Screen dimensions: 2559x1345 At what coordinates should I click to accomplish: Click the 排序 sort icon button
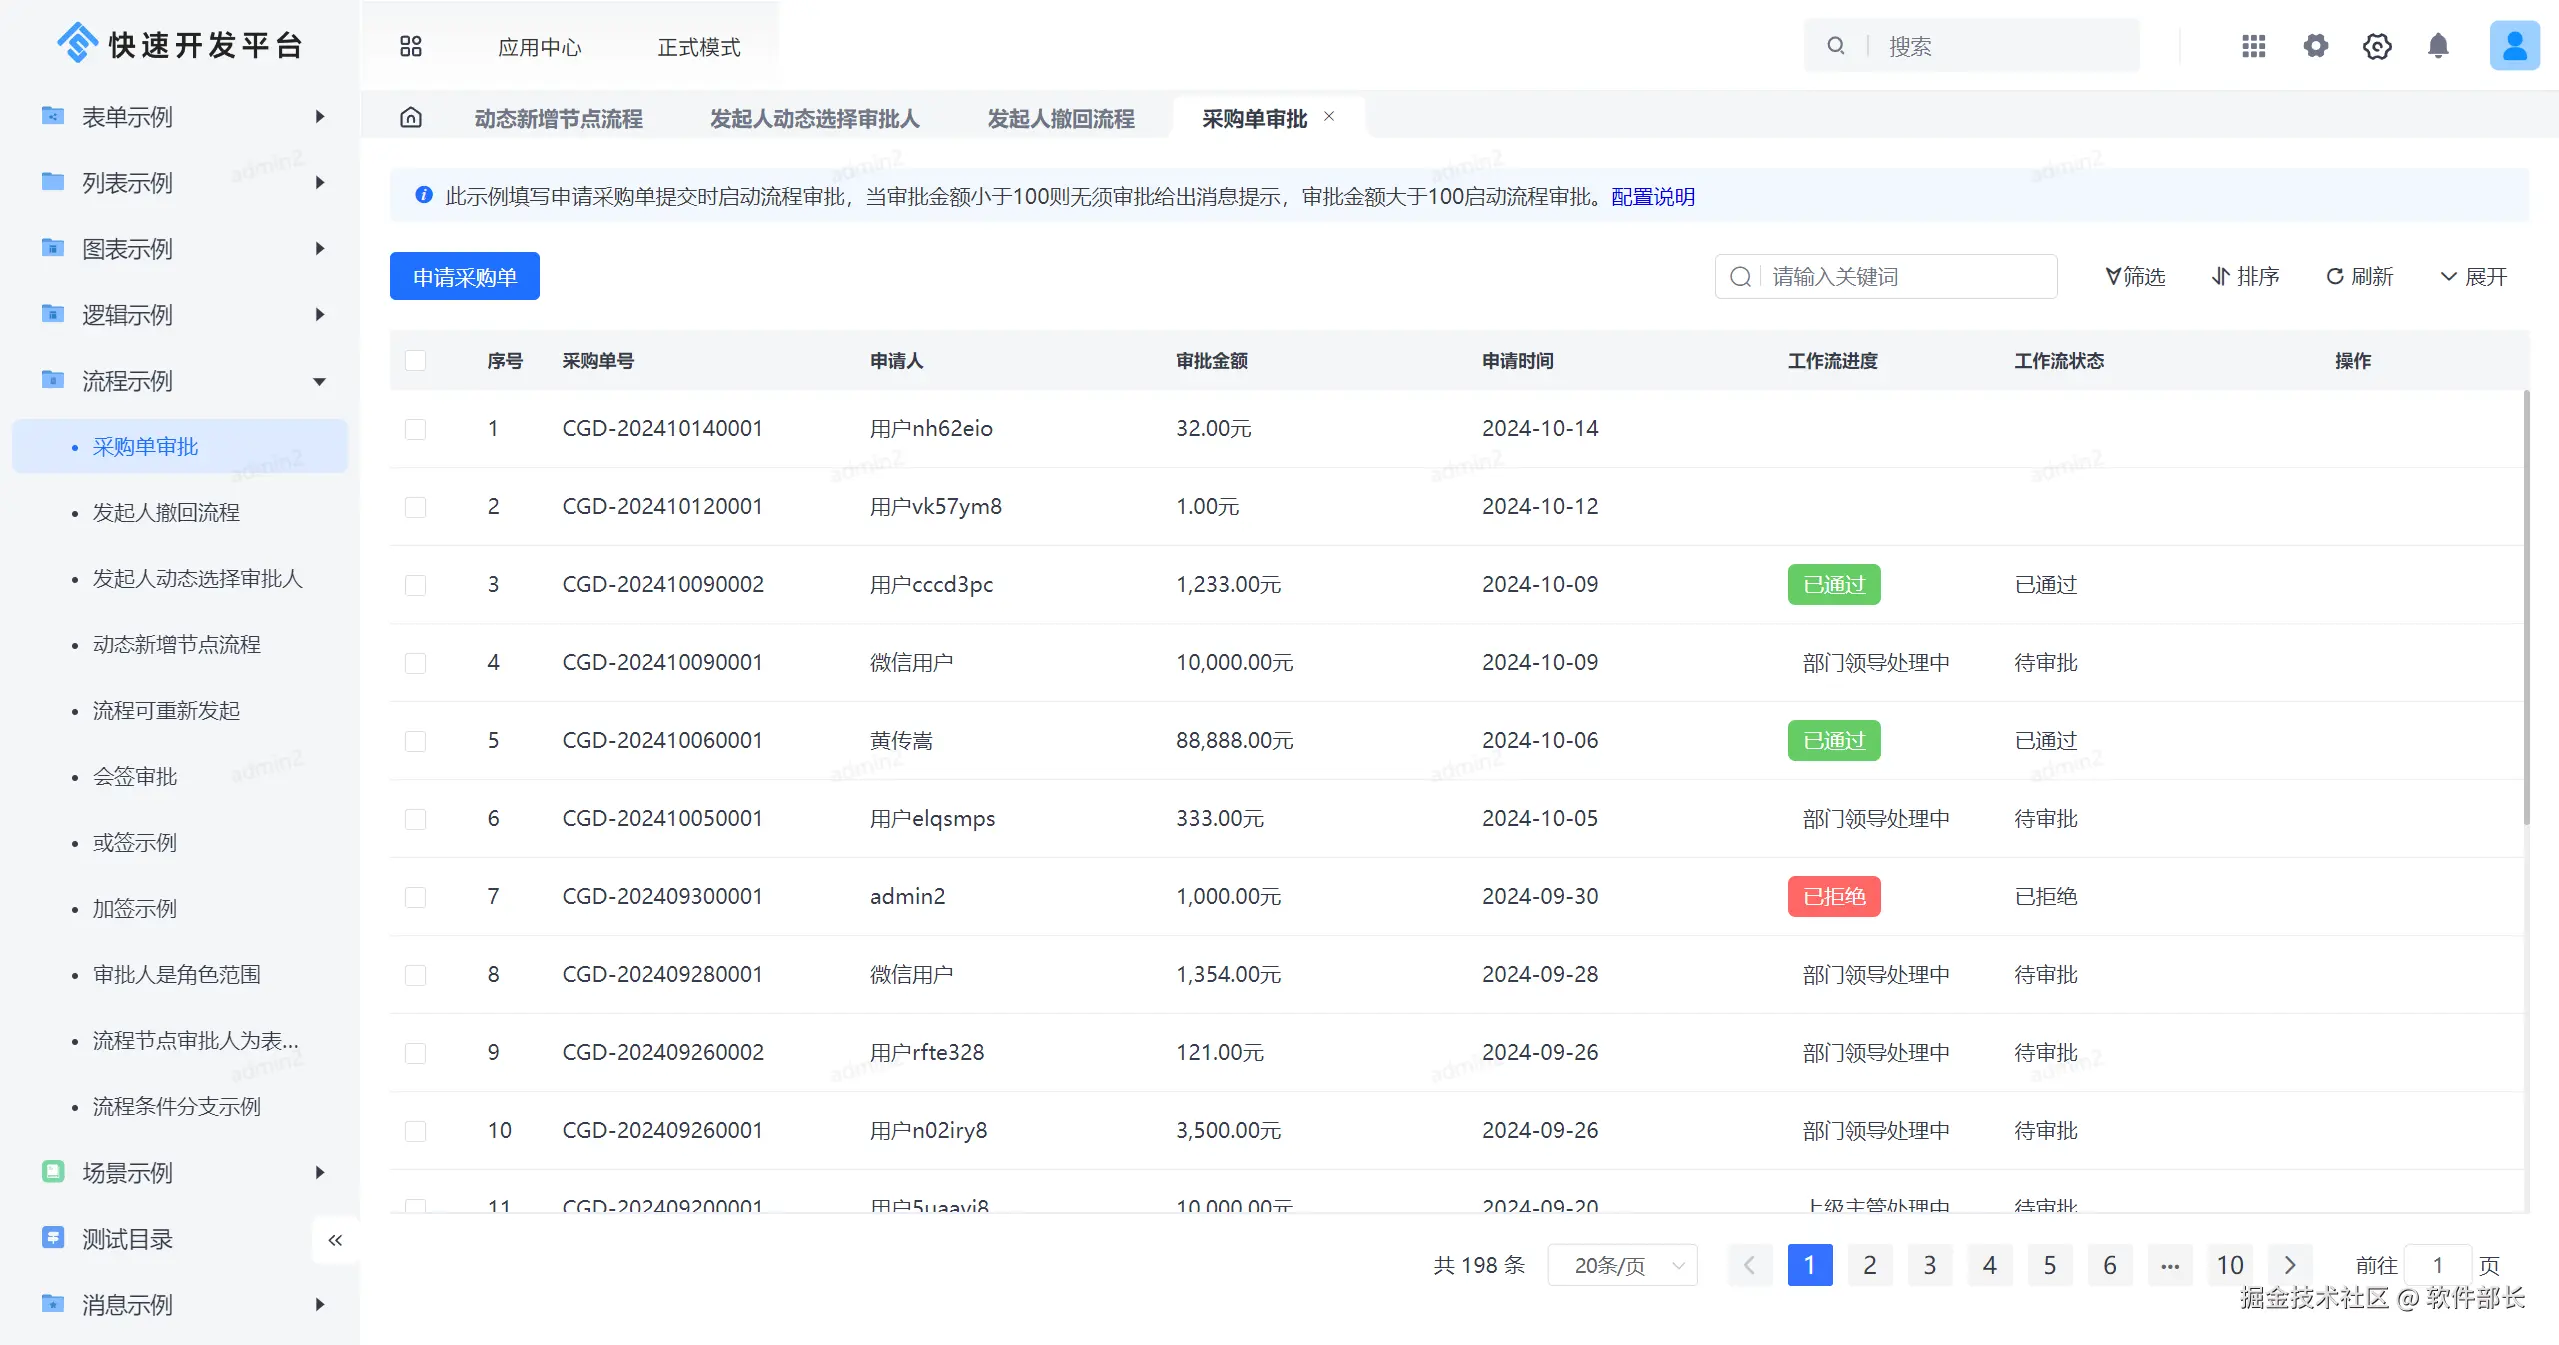[x=2245, y=277]
